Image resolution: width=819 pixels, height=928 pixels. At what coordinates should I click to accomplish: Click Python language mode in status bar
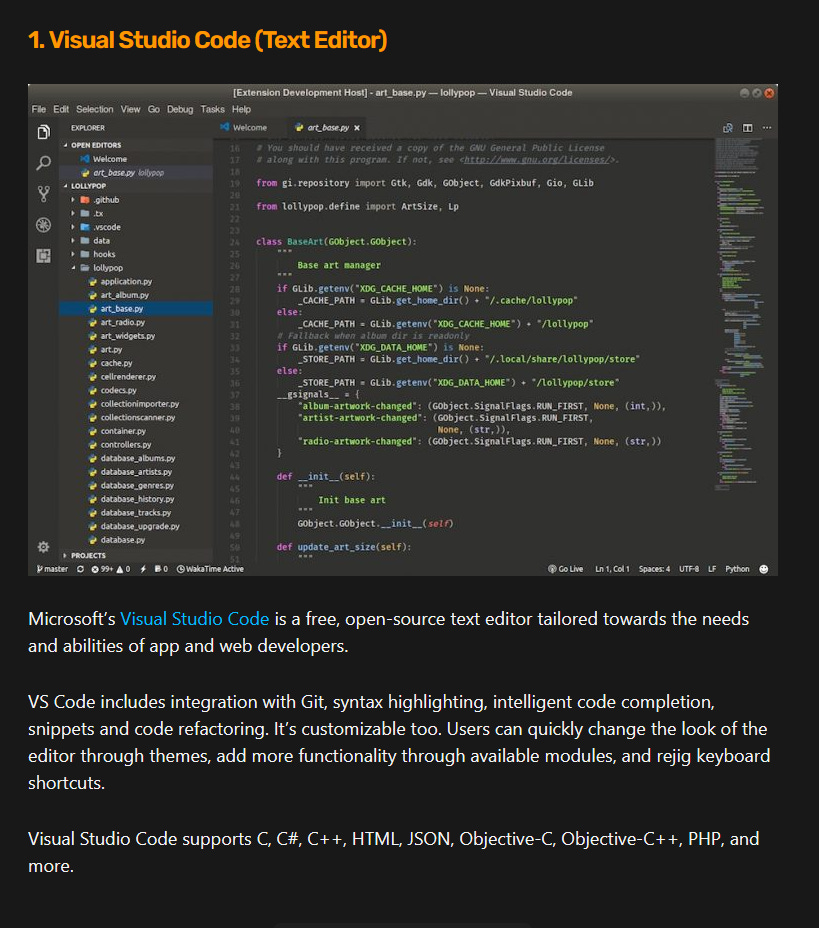pos(737,569)
